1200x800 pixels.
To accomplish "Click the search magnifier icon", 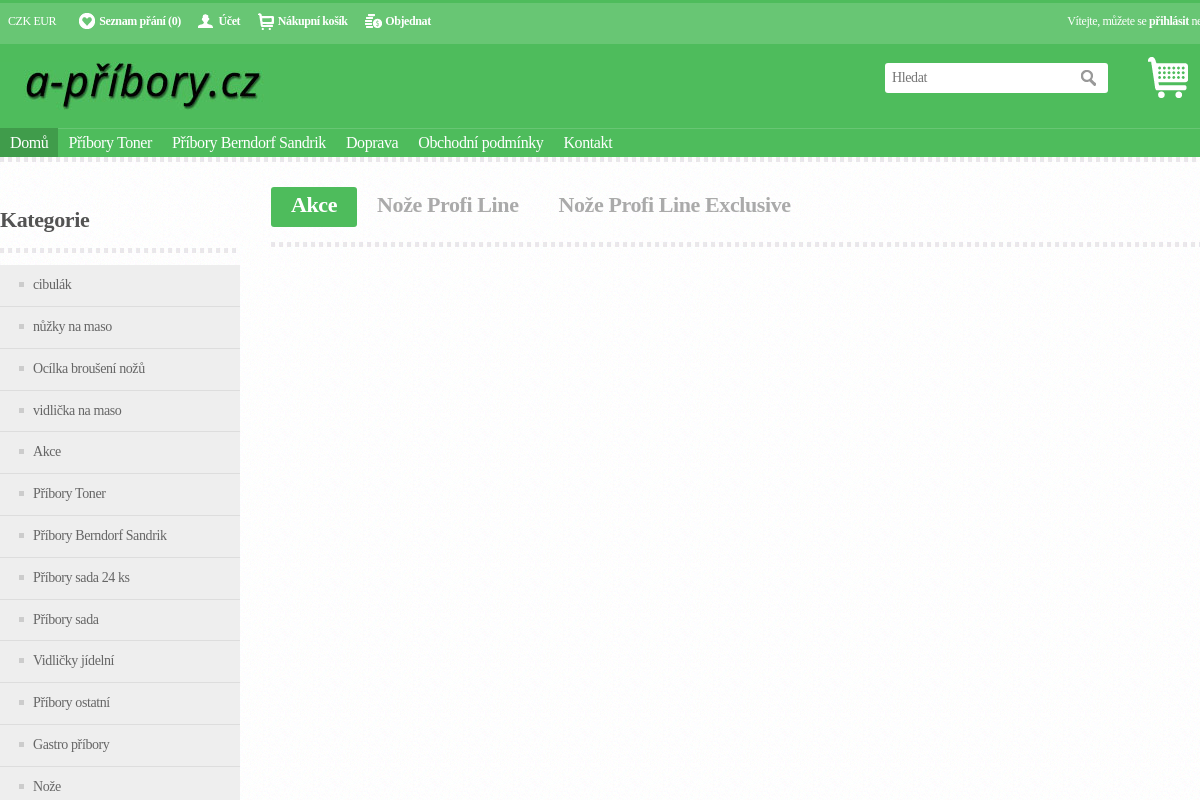I will (1088, 78).
